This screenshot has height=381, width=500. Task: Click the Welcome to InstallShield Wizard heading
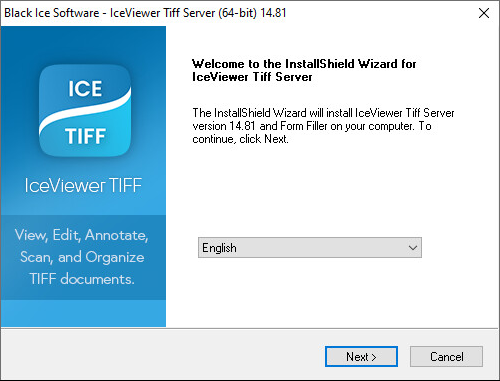click(x=304, y=64)
